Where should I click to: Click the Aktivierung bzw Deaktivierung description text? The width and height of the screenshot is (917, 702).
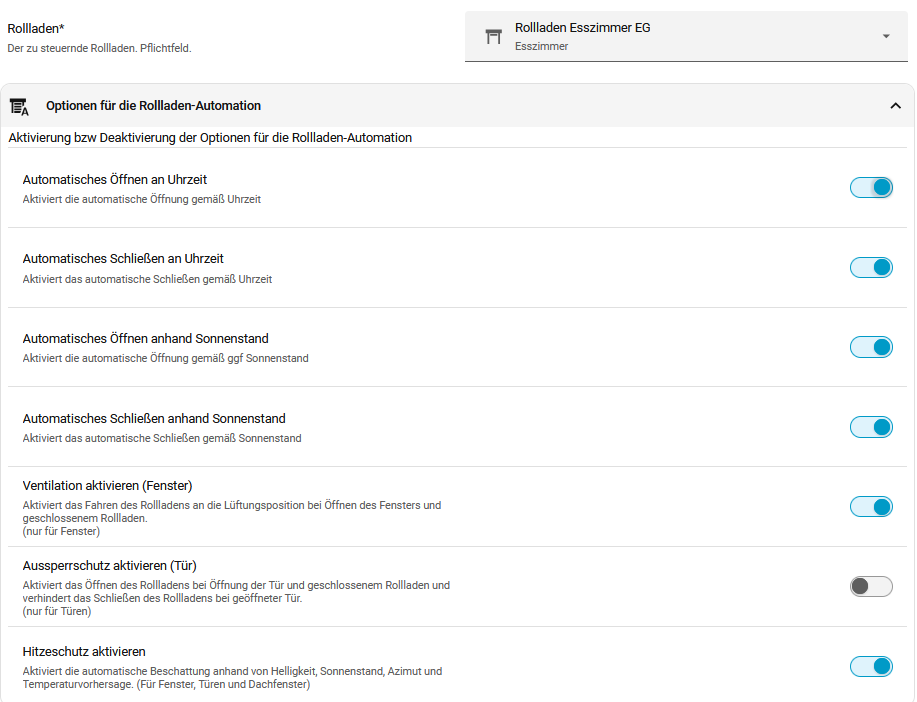[x=210, y=138]
